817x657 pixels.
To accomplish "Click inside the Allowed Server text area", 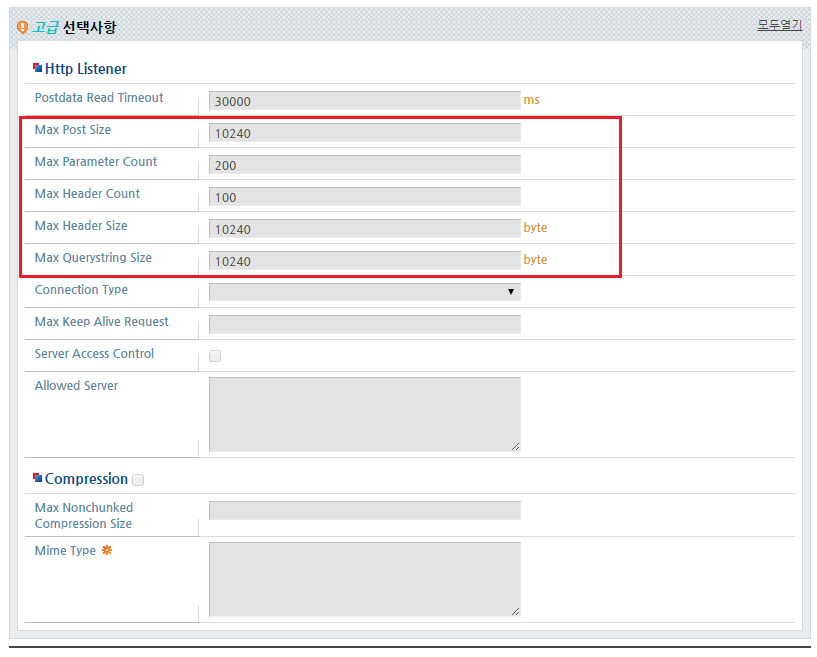I will click(365, 414).
